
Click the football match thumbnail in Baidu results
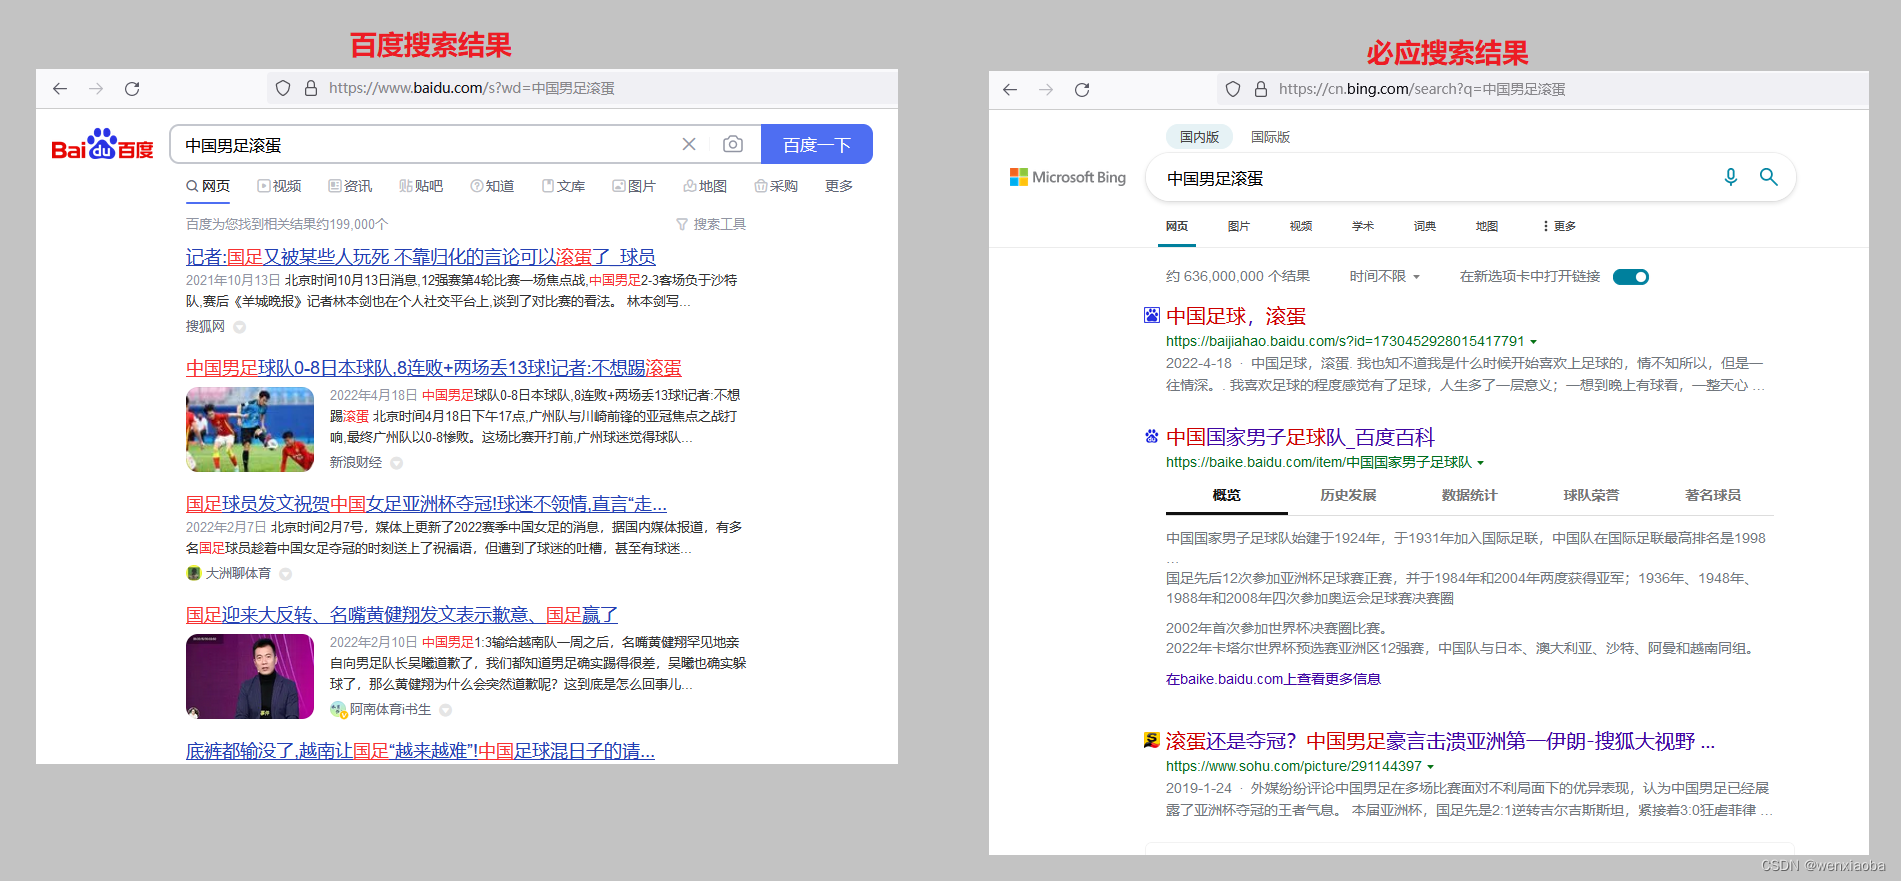point(250,429)
